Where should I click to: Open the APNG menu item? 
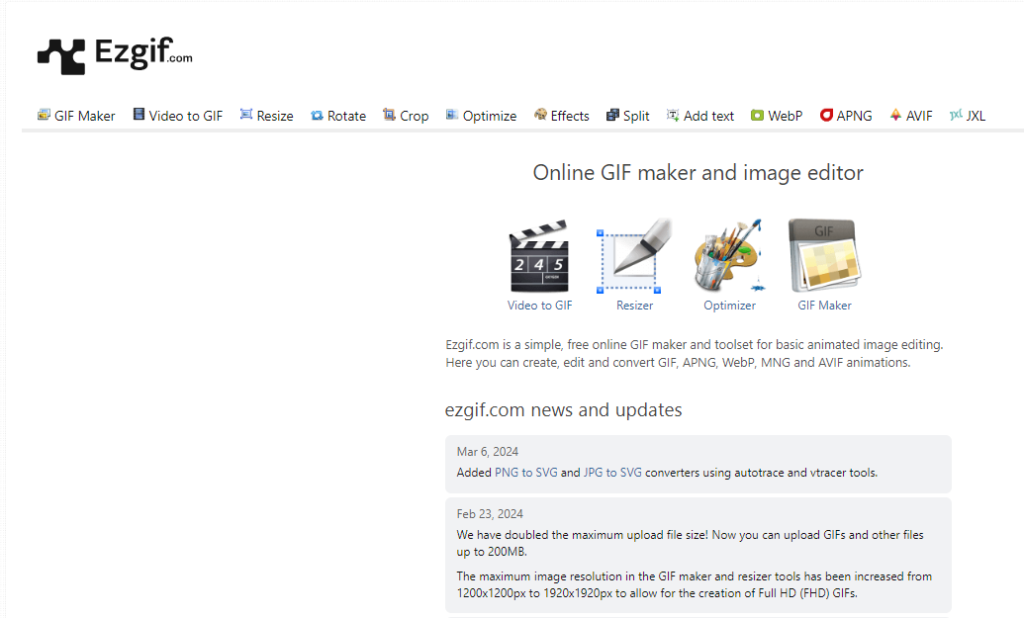point(846,116)
